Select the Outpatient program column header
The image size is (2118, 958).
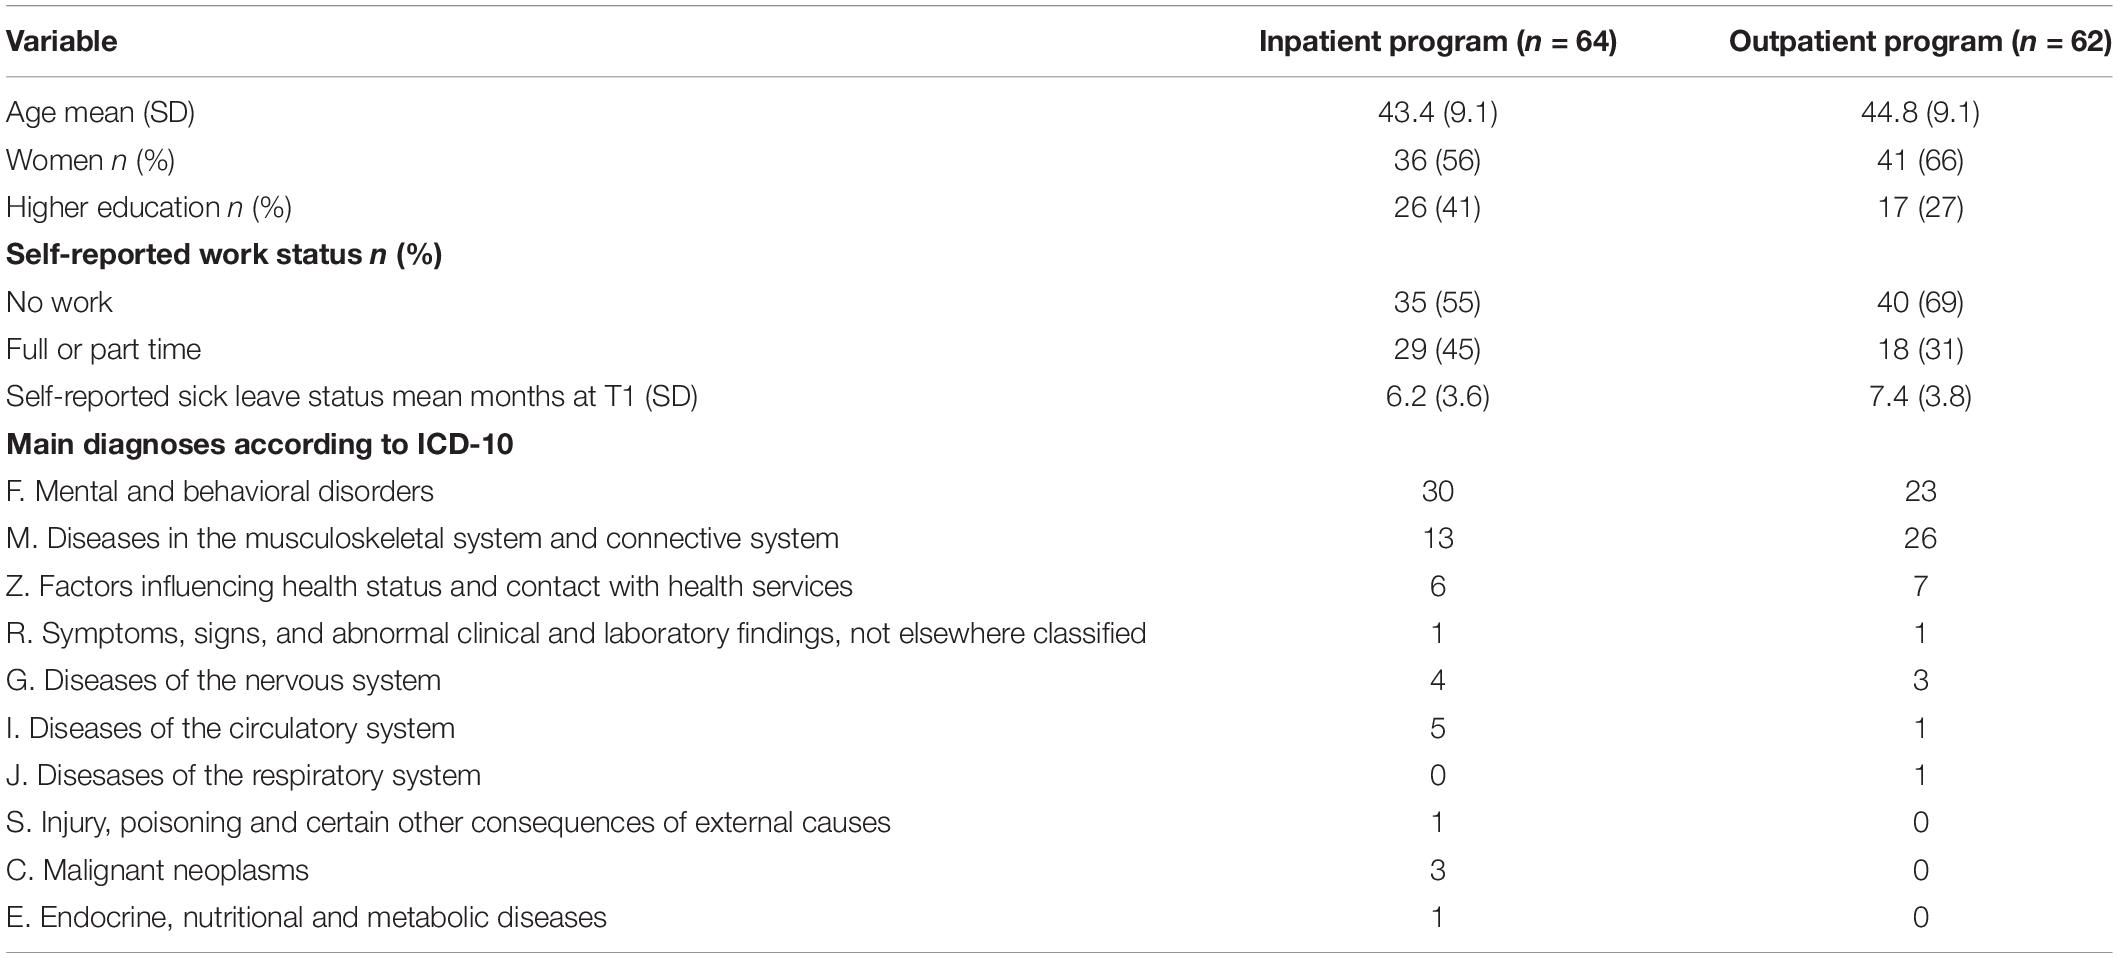[x=1920, y=41]
